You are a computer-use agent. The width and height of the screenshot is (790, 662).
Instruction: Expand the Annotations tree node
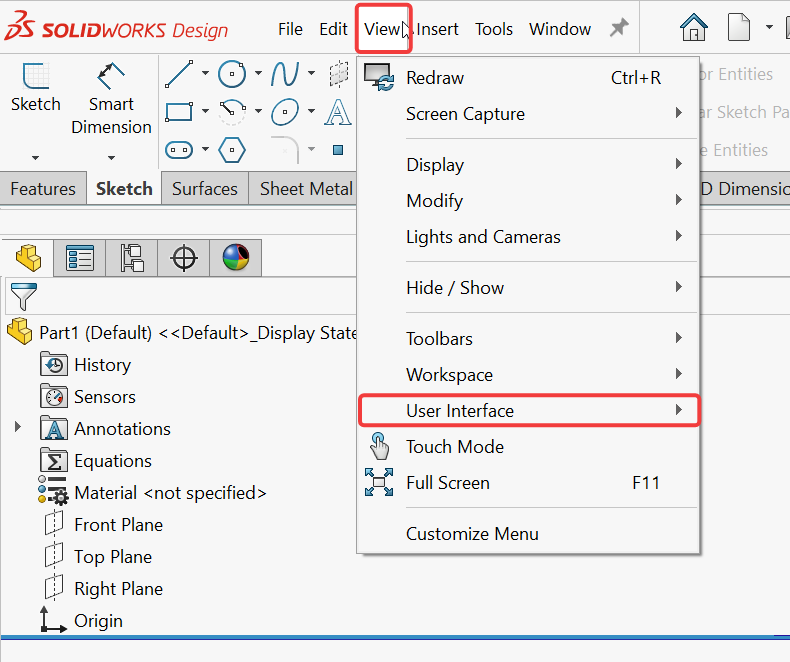click(x=18, y=427)
